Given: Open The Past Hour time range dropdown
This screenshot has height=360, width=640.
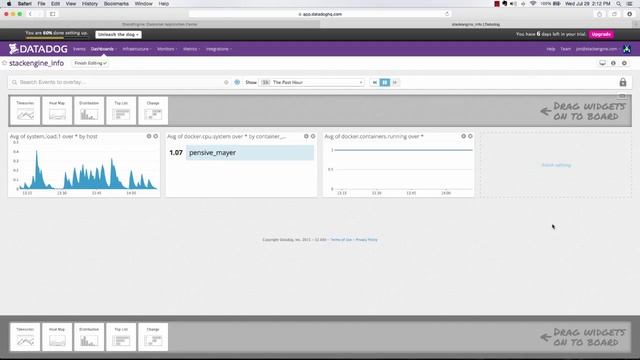Looking at the screenshot, I should 311,82.
